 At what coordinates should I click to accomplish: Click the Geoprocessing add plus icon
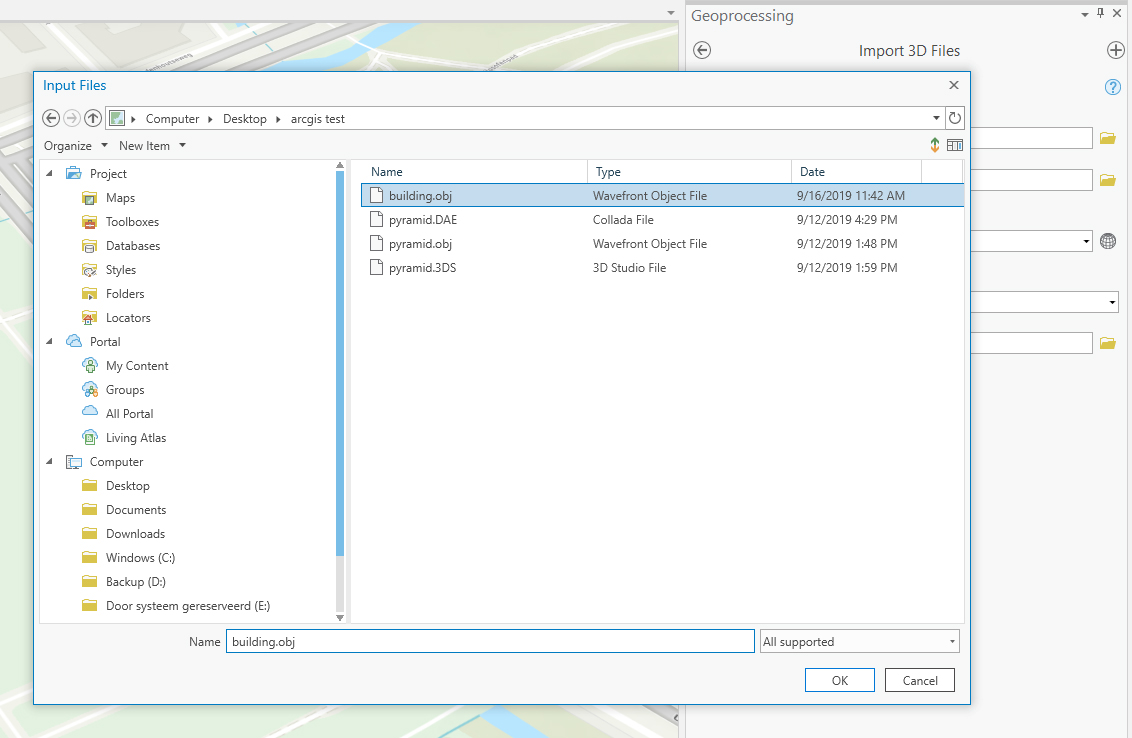click(x=1116, y=51)
